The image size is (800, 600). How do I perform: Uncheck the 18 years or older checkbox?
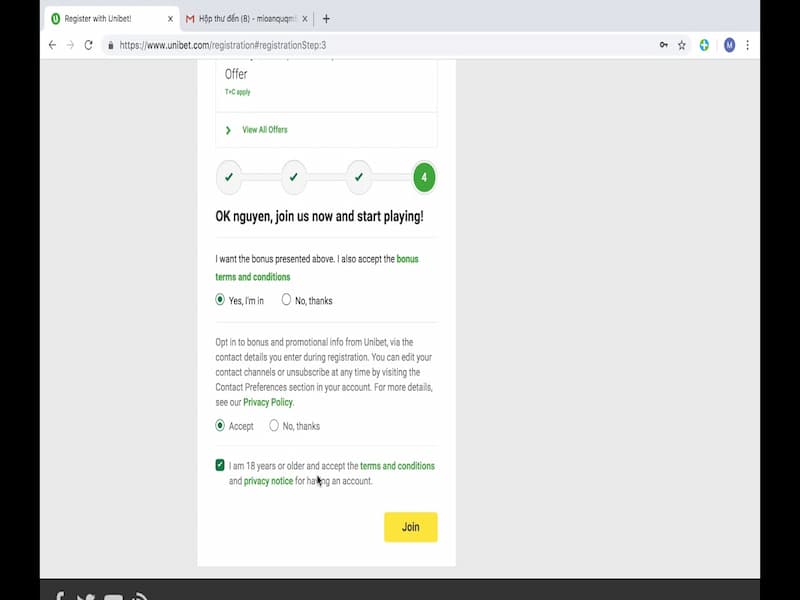coord(221,465)
